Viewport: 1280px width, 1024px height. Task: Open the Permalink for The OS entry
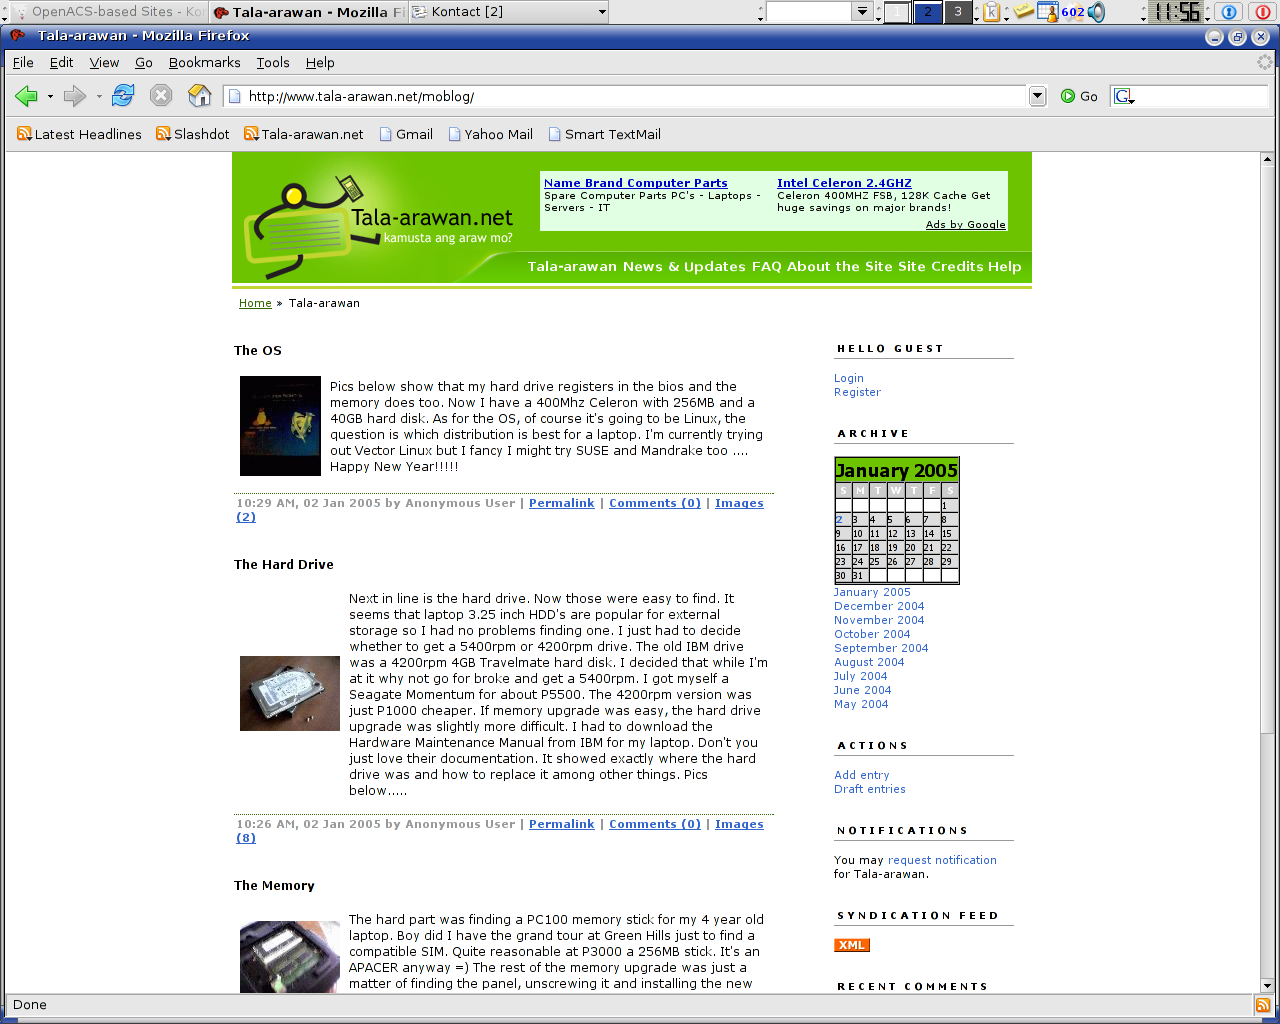(561, 503)
